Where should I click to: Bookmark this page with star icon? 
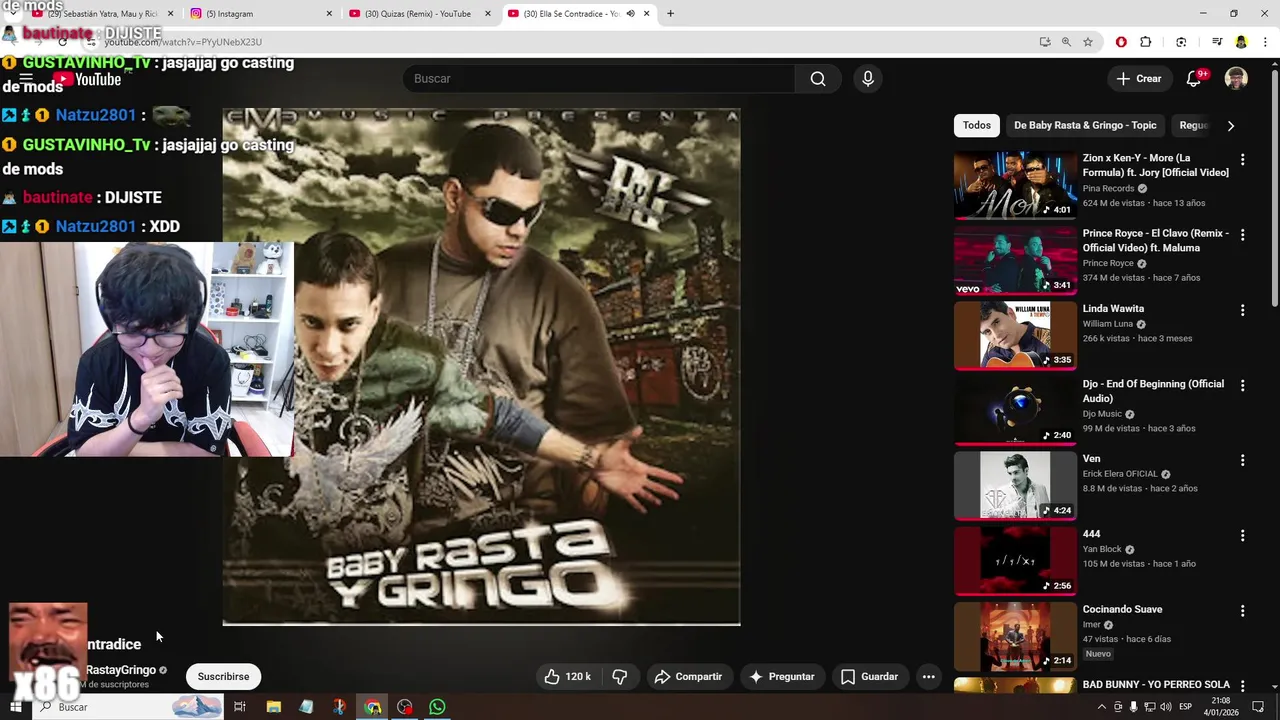[1088, 42]
